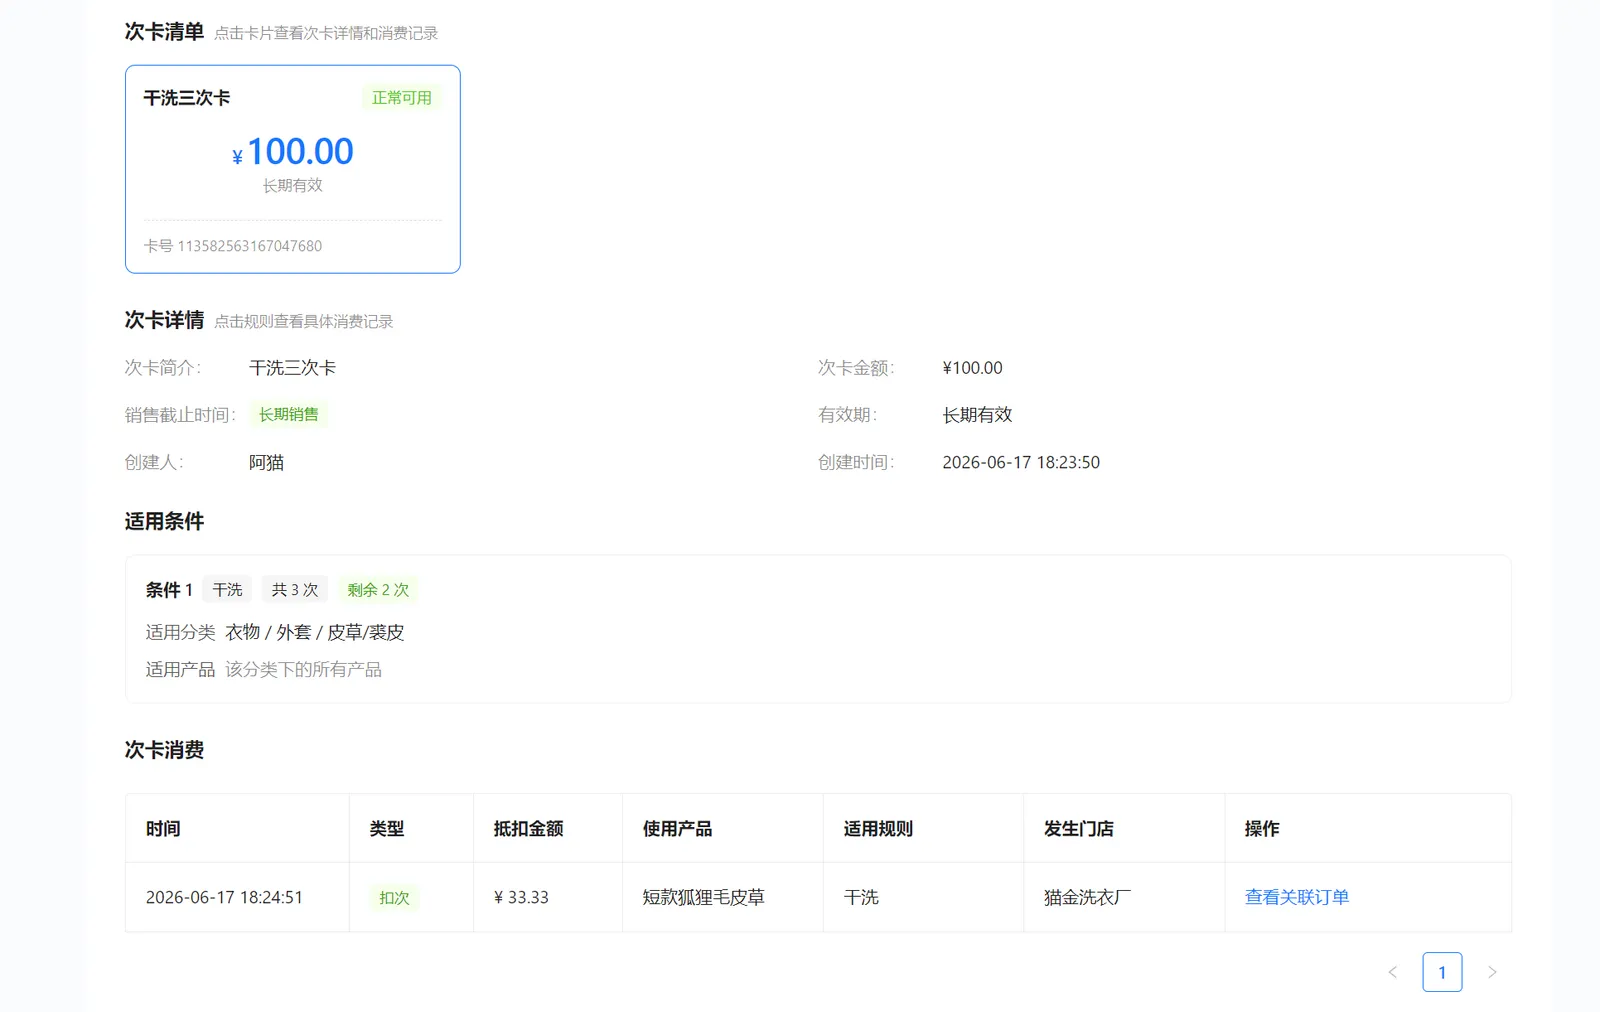The width and height of the screenshot is (1600, 1012).
Task: Click creation time 2026-06-17 18:23:50
Action: pos(1021,462)
